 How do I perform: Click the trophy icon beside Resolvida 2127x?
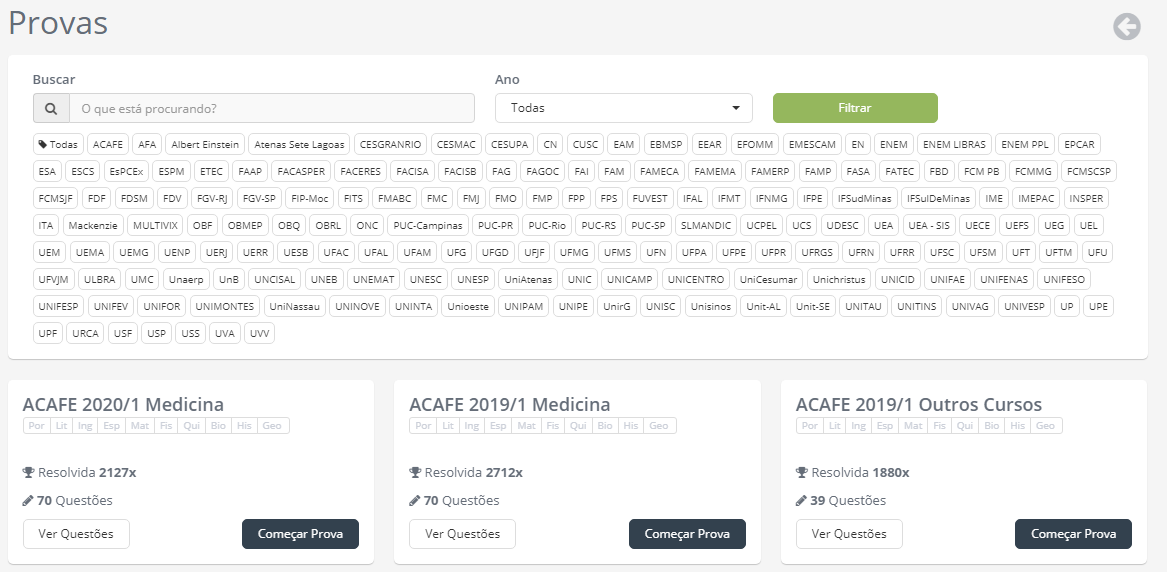(29, 472)
